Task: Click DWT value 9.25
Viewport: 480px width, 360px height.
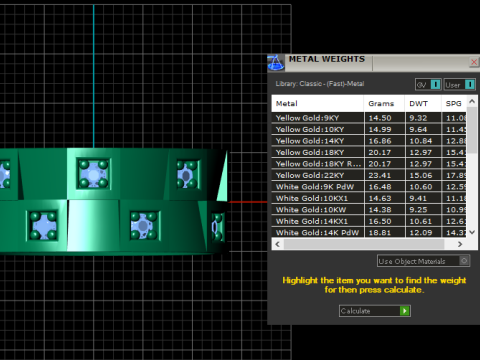Action: 418,210
